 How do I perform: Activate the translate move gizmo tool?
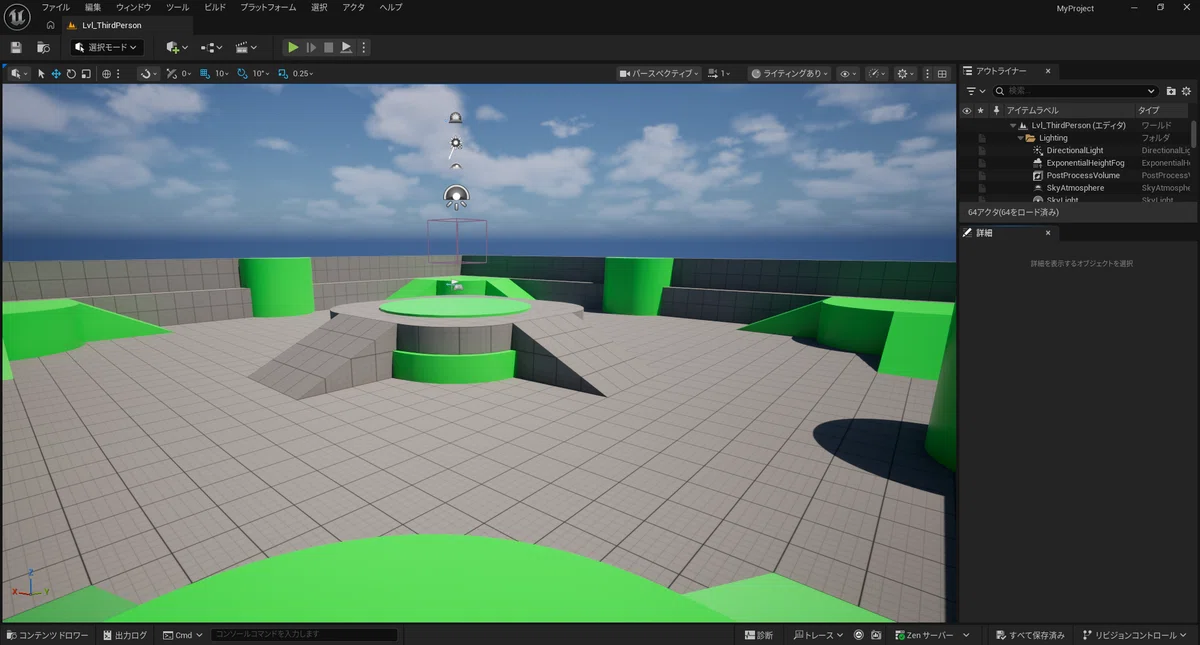tap(56, 73)
